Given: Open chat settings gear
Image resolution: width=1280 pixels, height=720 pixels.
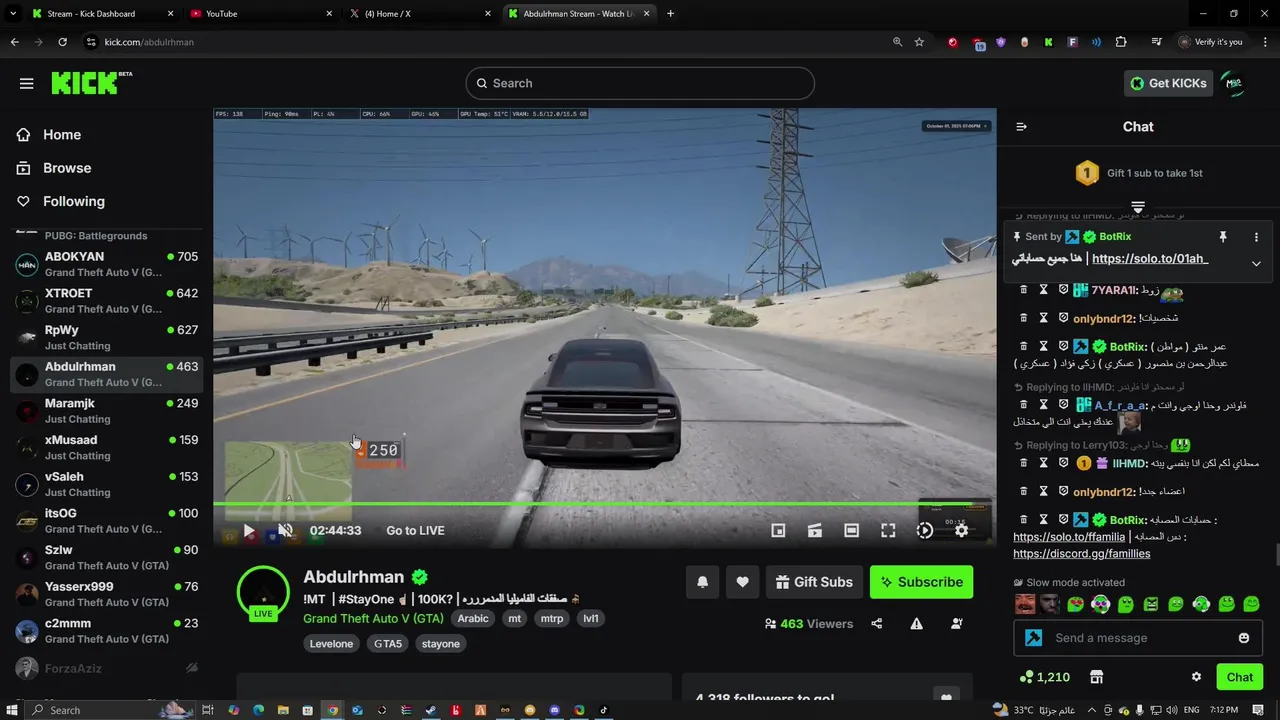Looking at the screenshot, I should click(x=1196, y=677).
